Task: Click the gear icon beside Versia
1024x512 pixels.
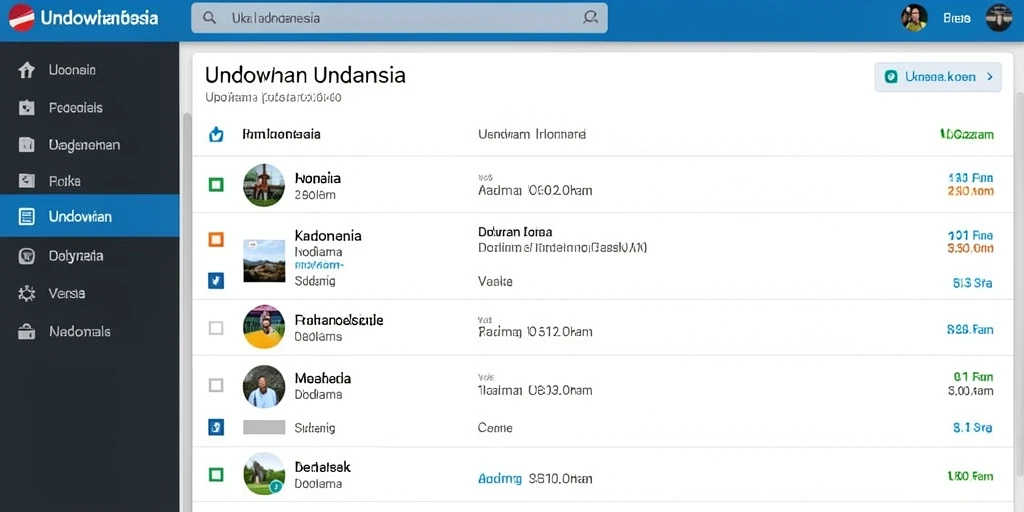Action: [26, 293]
